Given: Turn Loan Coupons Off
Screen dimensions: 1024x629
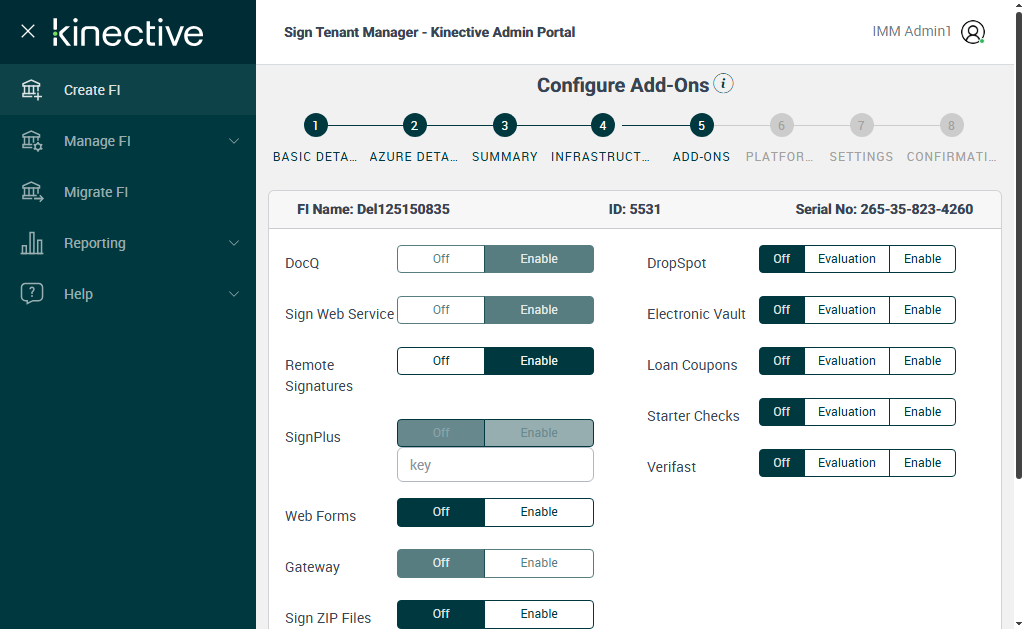Looking at the screenshot, I should (x=782, y=361).
